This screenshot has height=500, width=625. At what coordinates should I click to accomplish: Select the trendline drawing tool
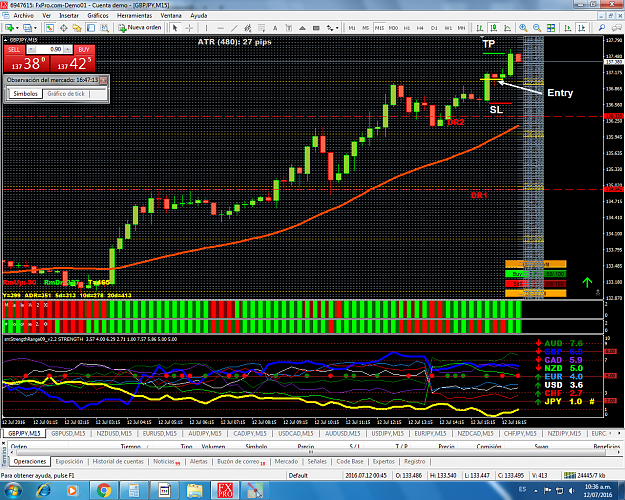234,28
